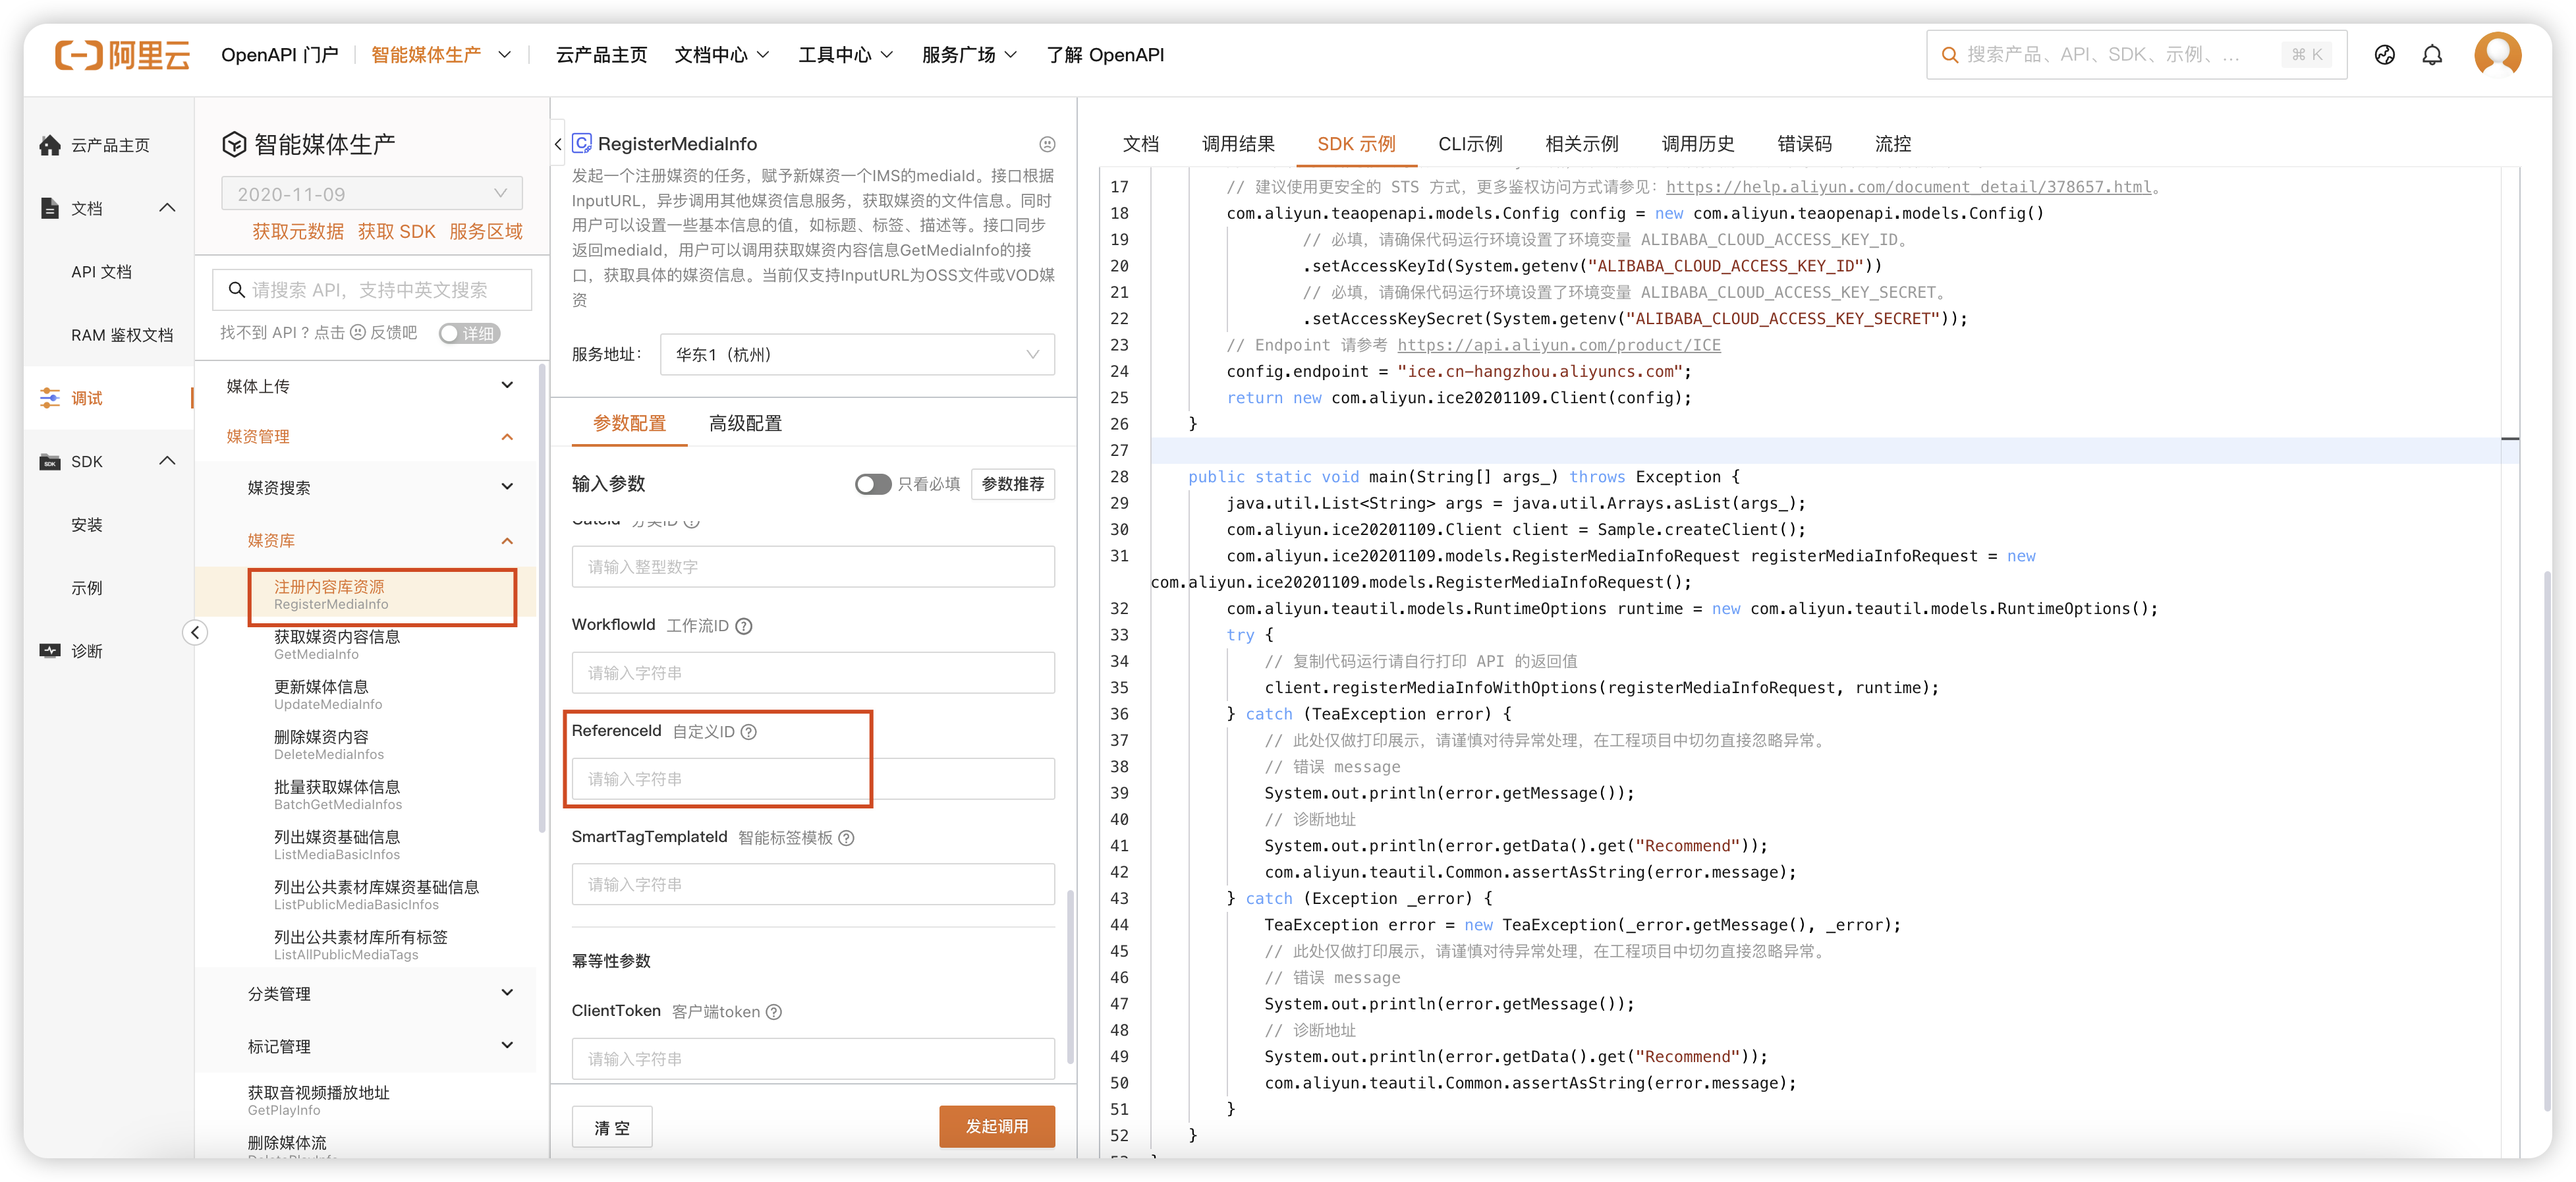
Task: Show help for ReferenceId parameter
Action: point(749,732)
